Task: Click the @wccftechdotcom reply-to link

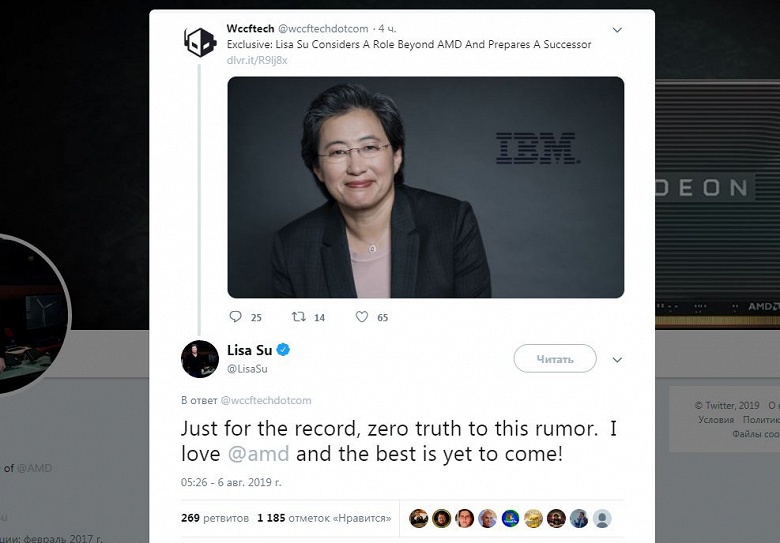Action: [x=265, y=400]
